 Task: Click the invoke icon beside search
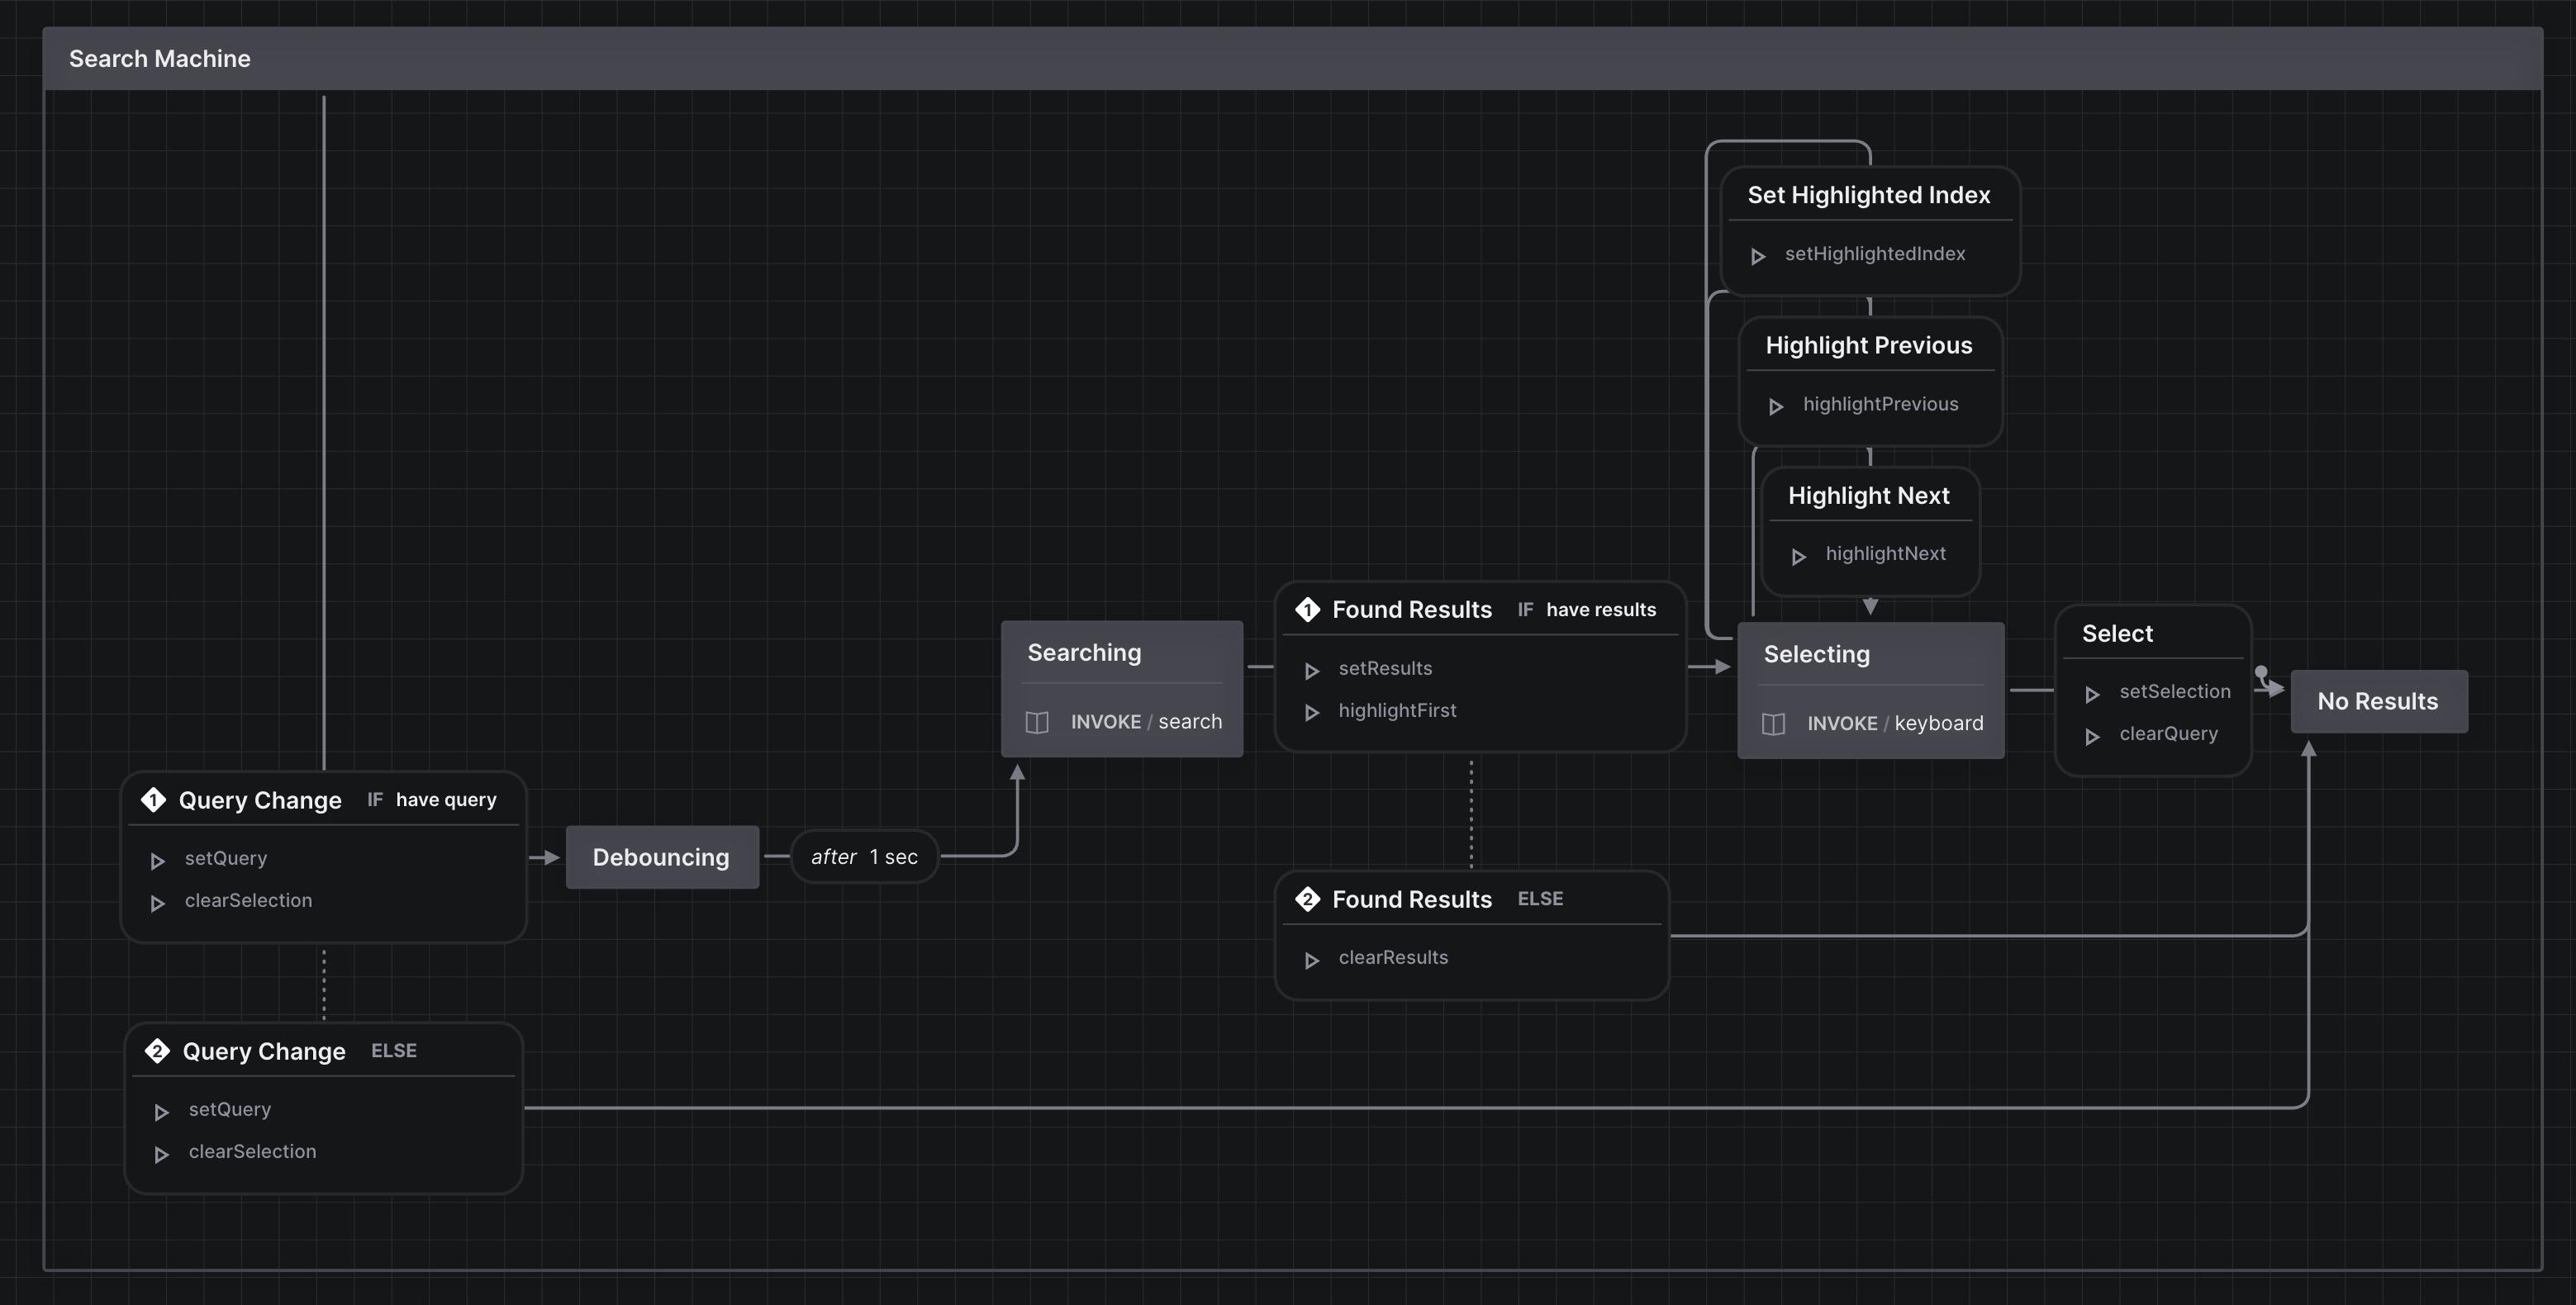click(x=1037, y=722)
